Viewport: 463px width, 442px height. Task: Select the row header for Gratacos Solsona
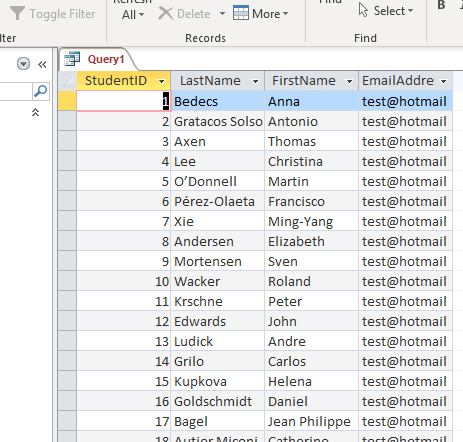coord(67,121)
